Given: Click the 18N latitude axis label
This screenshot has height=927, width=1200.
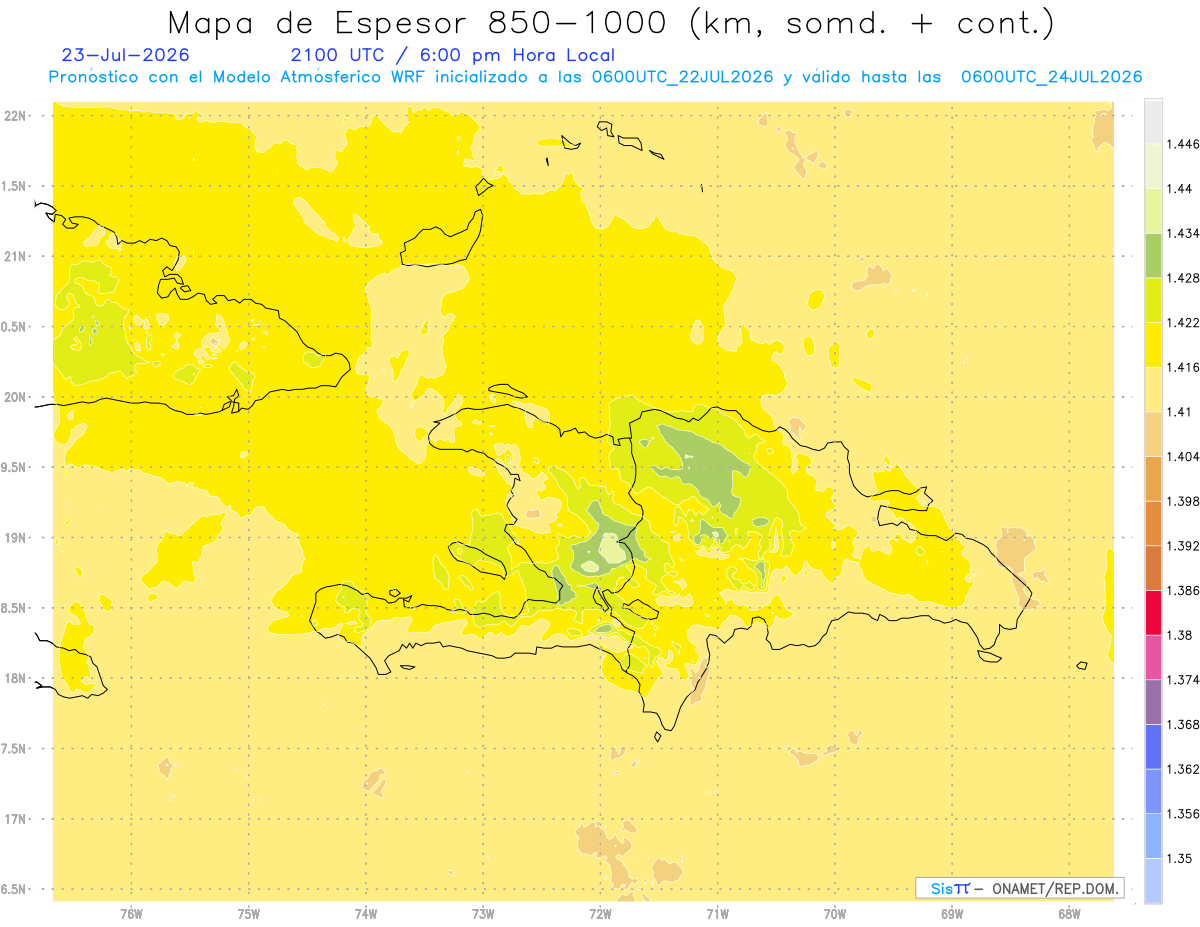Looking at the screenshot, I should pyautogui.click(x=16, y=678).
